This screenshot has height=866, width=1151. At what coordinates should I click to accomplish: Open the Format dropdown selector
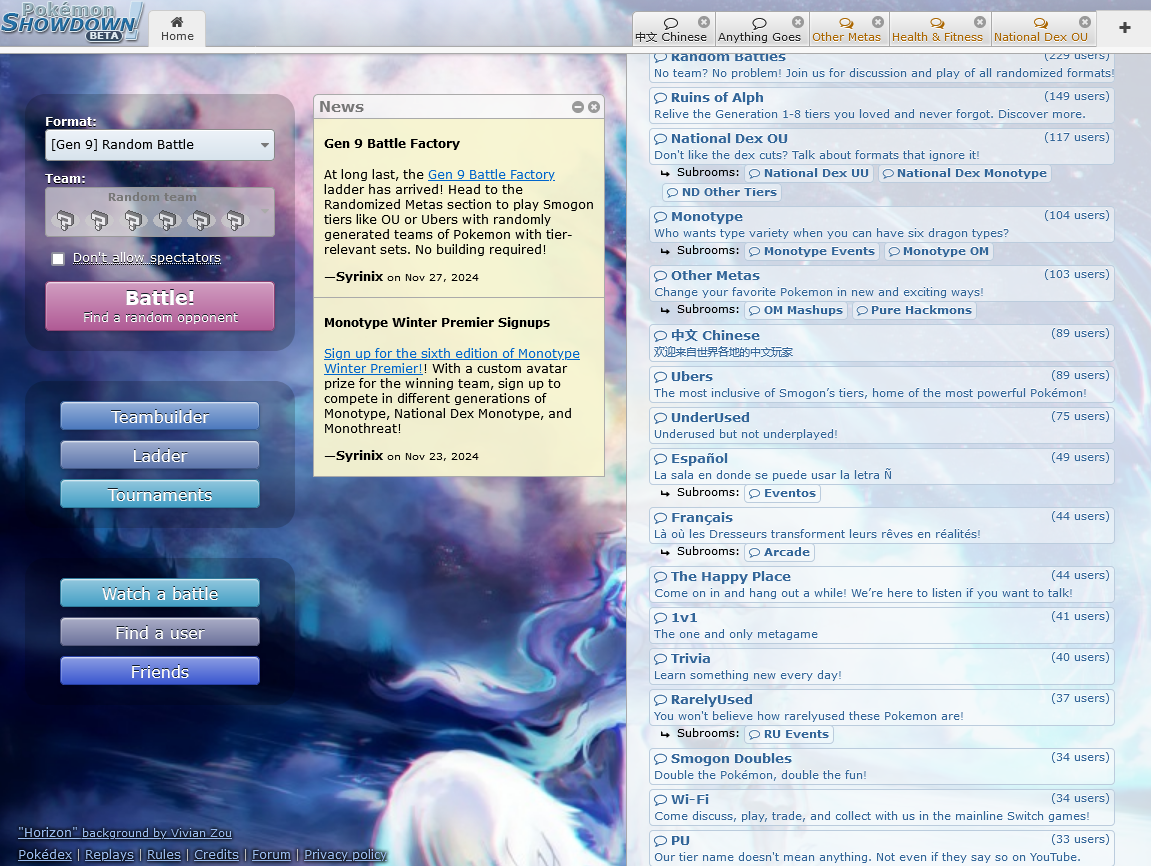point(160,145)
